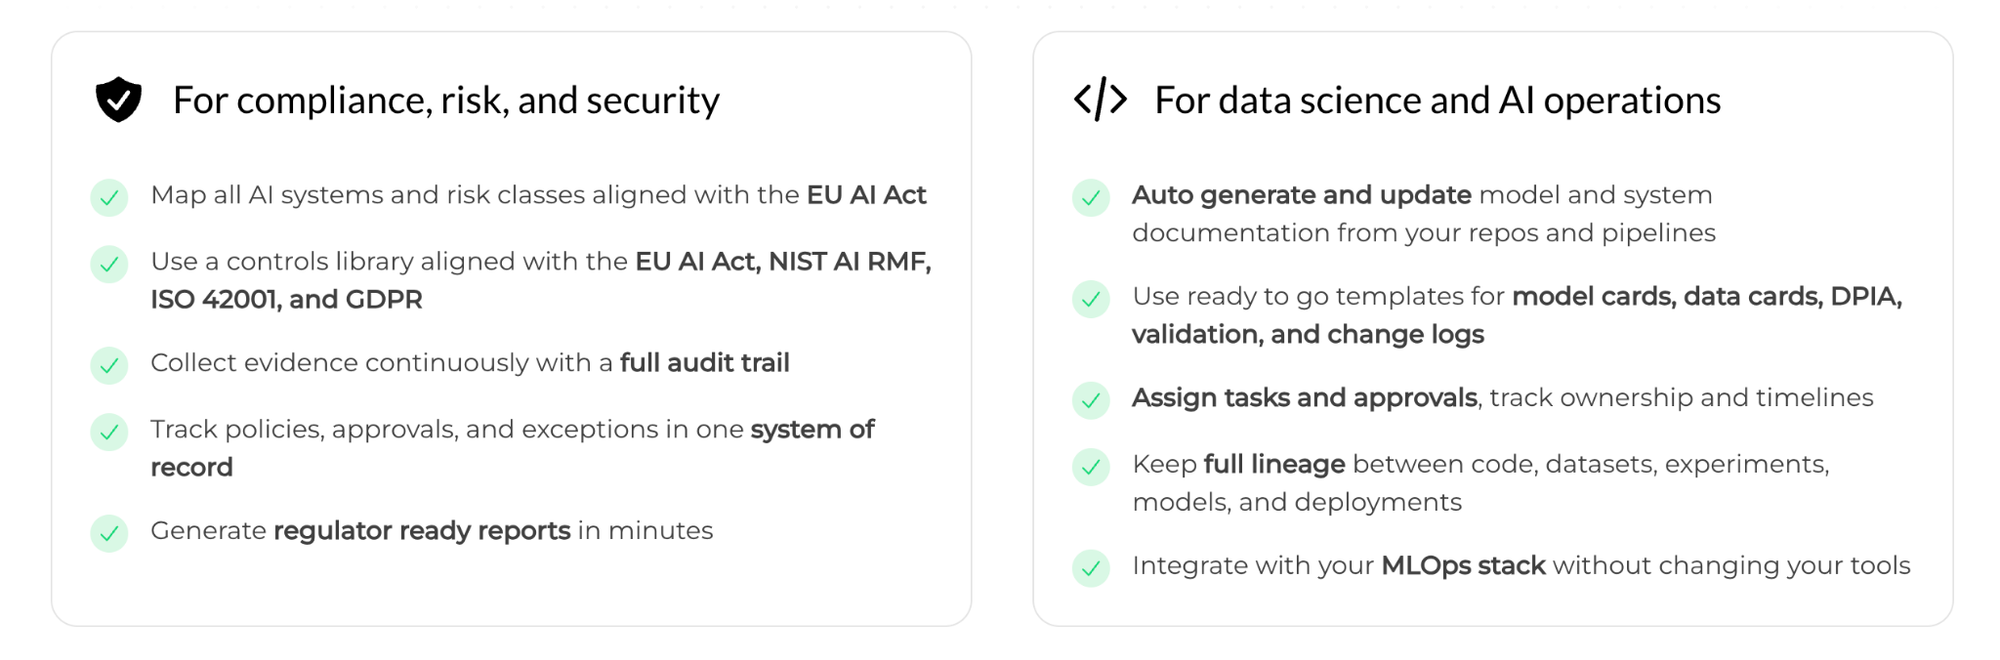Select the check icon next to controls library
Screen dimensions: 2000x660
tap(109, 264)
